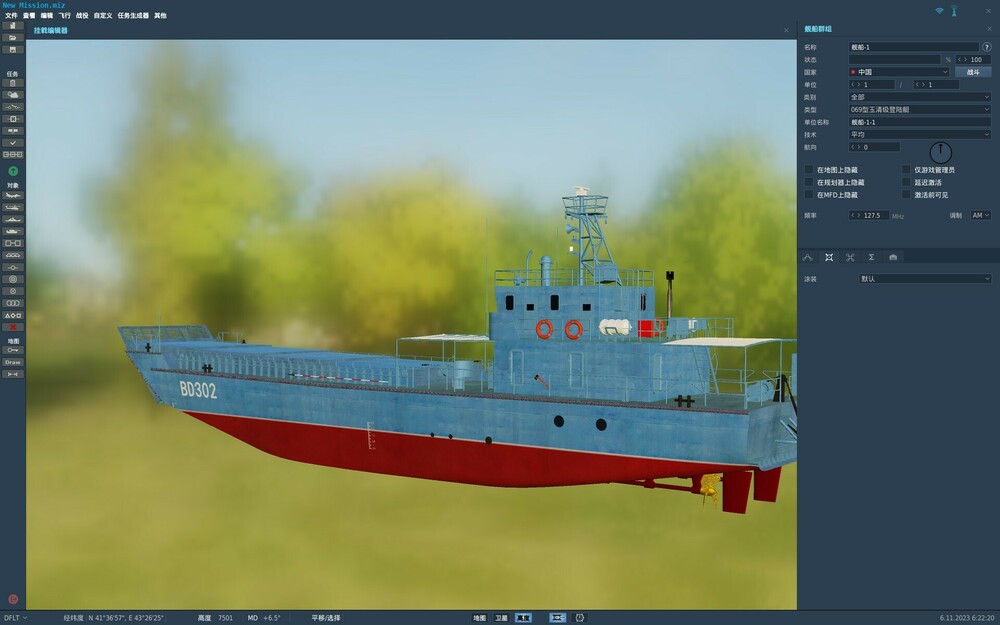Click the Draw button in sidebar

coord(13,362)
